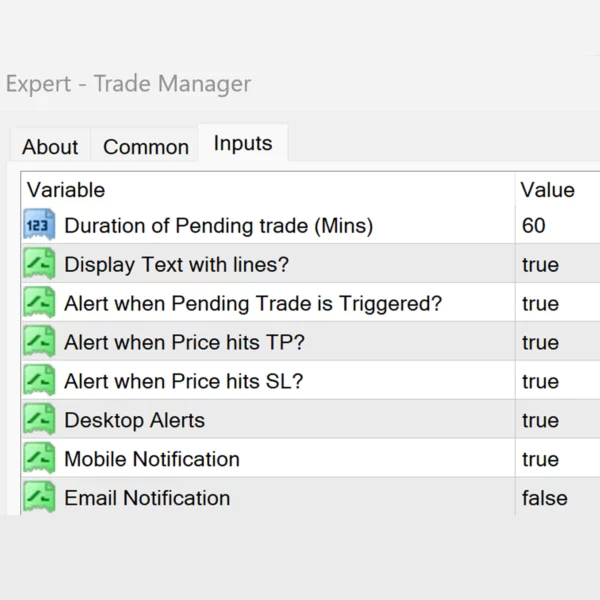The width and height of the screenshot is (600, 600).
Task: Open the Common tab
Action: click(146, 147)
